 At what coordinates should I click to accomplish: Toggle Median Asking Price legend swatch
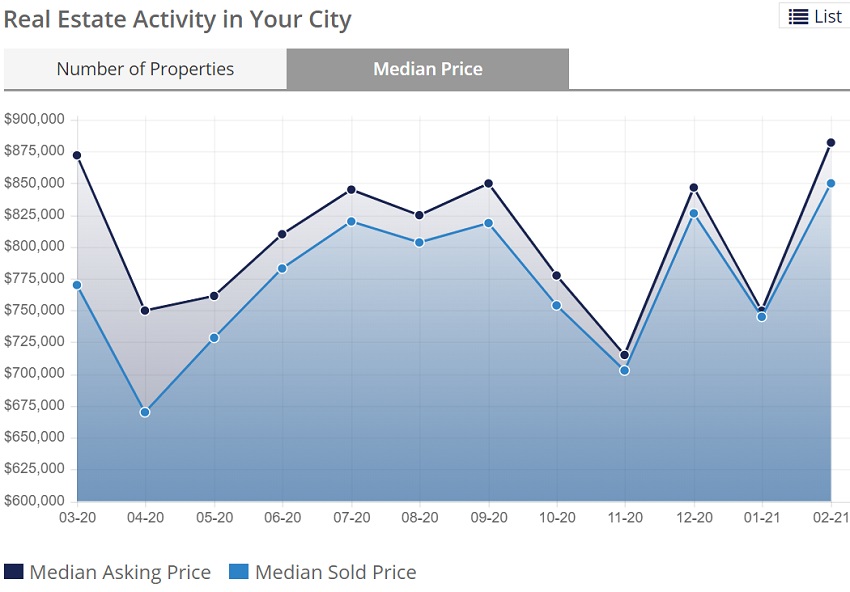click(x=14, y=572)
